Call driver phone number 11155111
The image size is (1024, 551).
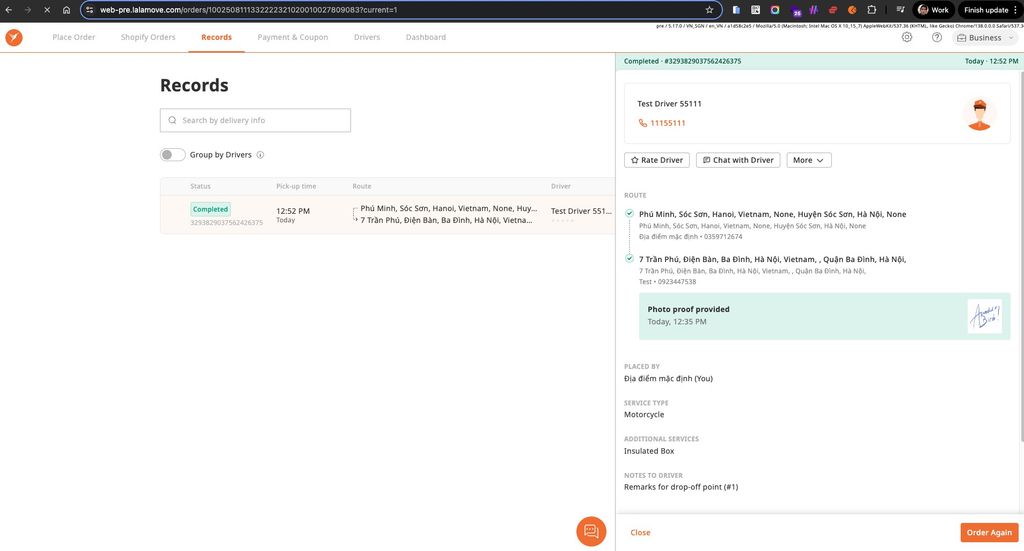pos(667,123)
